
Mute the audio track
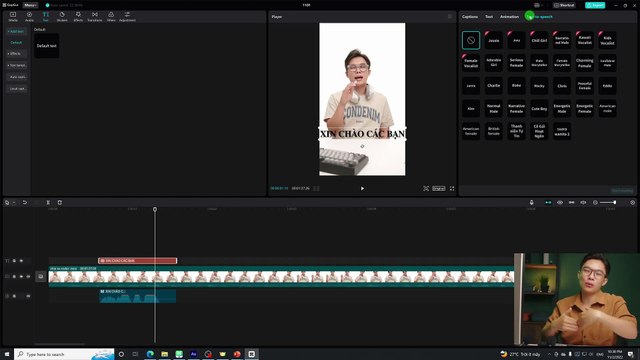[x=28, y=296]
